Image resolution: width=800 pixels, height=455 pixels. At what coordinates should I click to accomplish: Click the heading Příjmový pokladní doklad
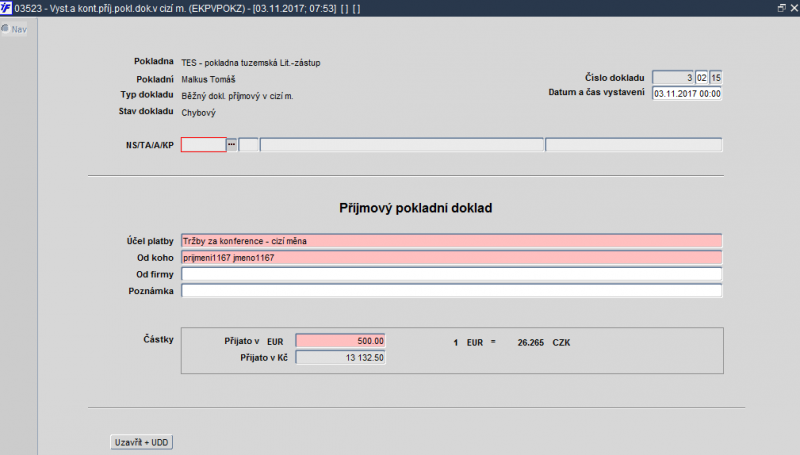[x=416, y=208]
